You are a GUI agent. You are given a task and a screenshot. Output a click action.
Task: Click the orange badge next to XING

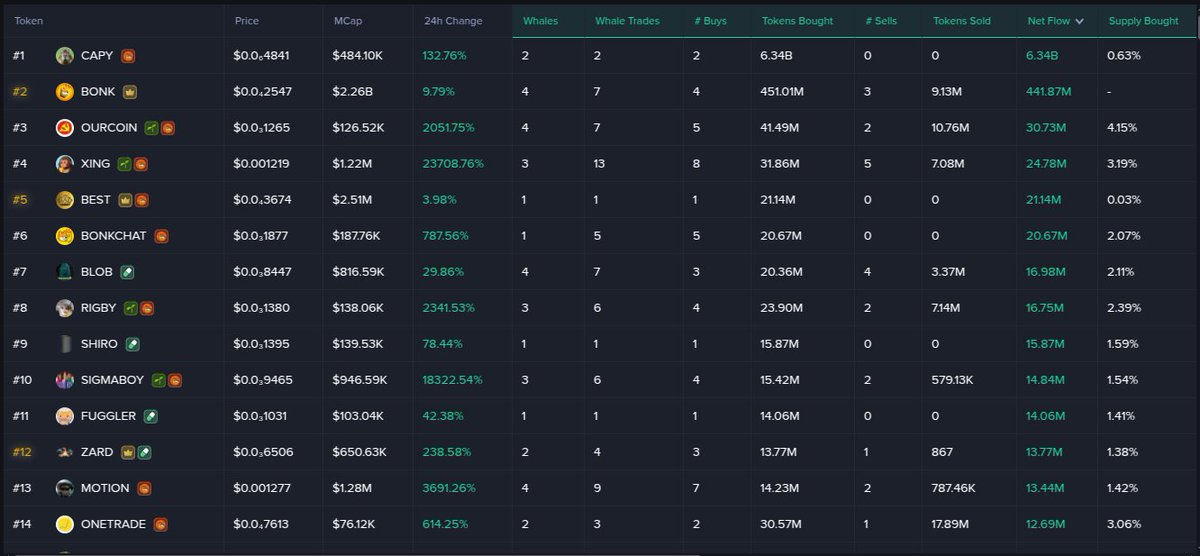pyautogui.click(x=141, y=164)
